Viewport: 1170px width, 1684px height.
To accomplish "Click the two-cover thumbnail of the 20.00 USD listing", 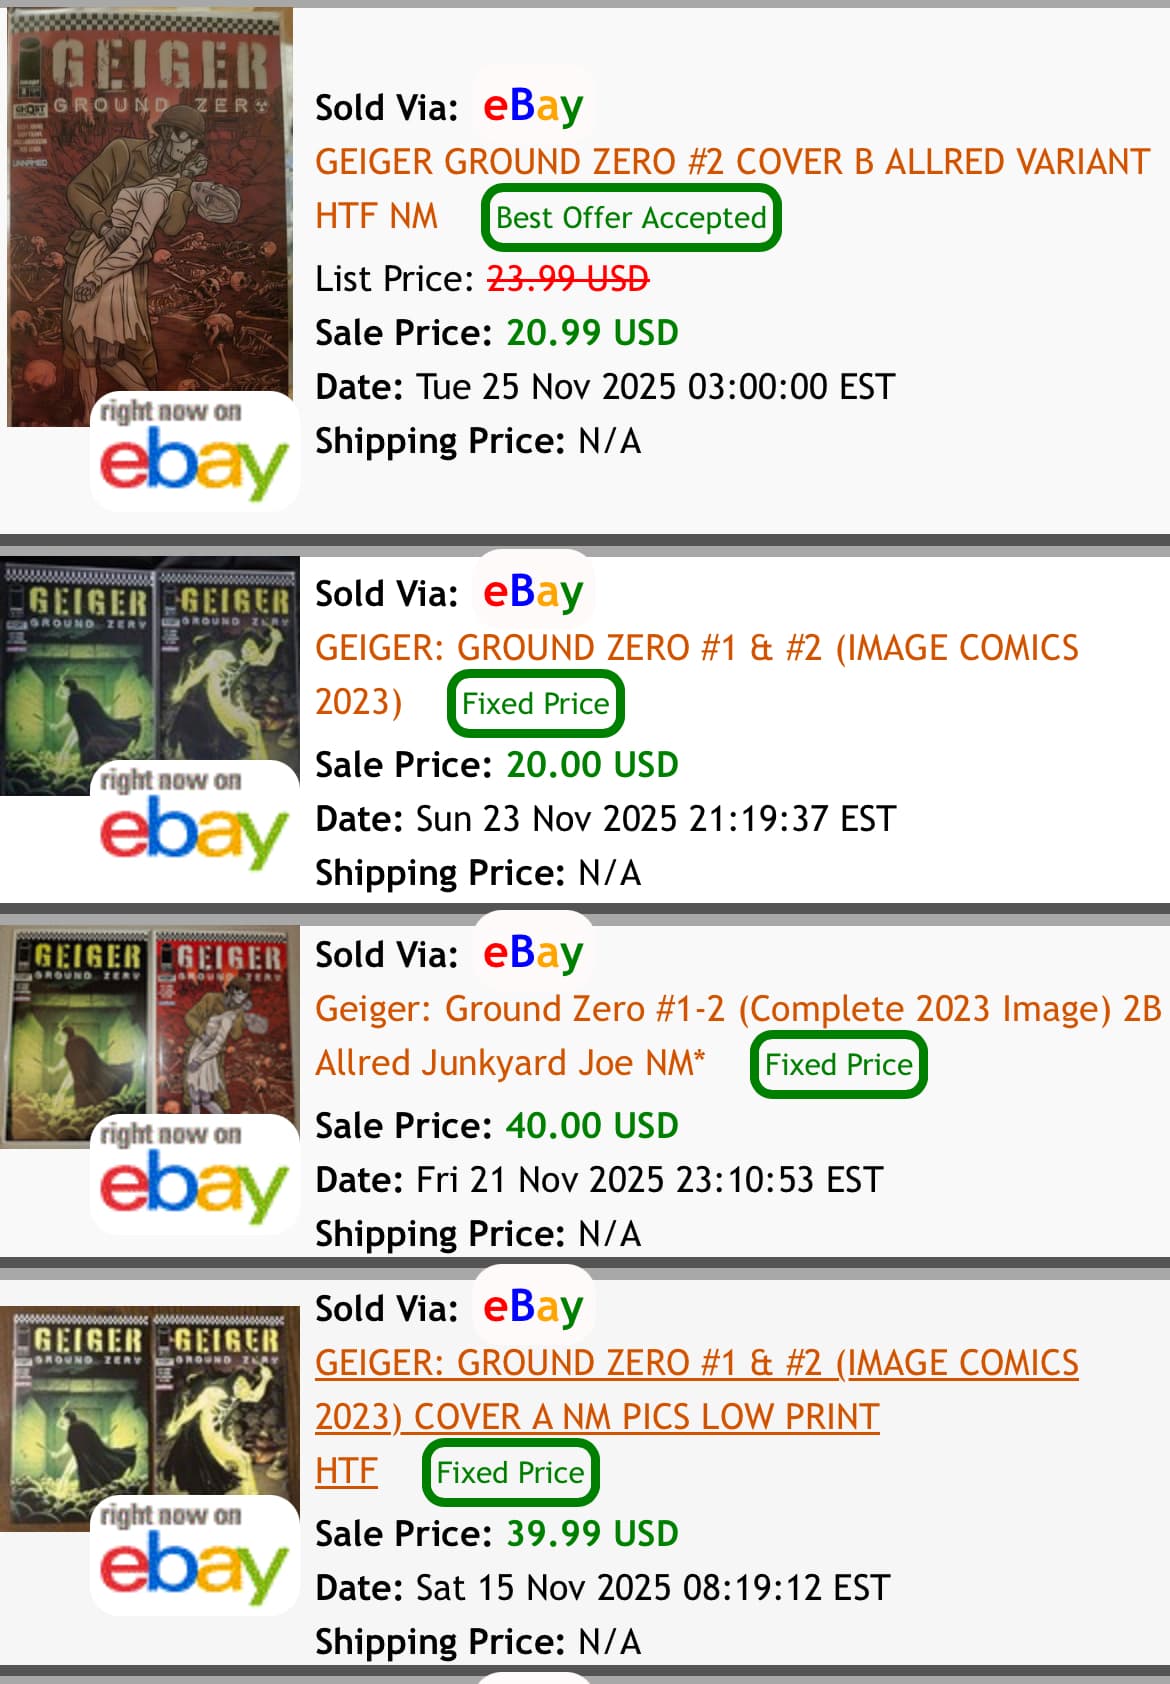I will (x=150, y=675).
